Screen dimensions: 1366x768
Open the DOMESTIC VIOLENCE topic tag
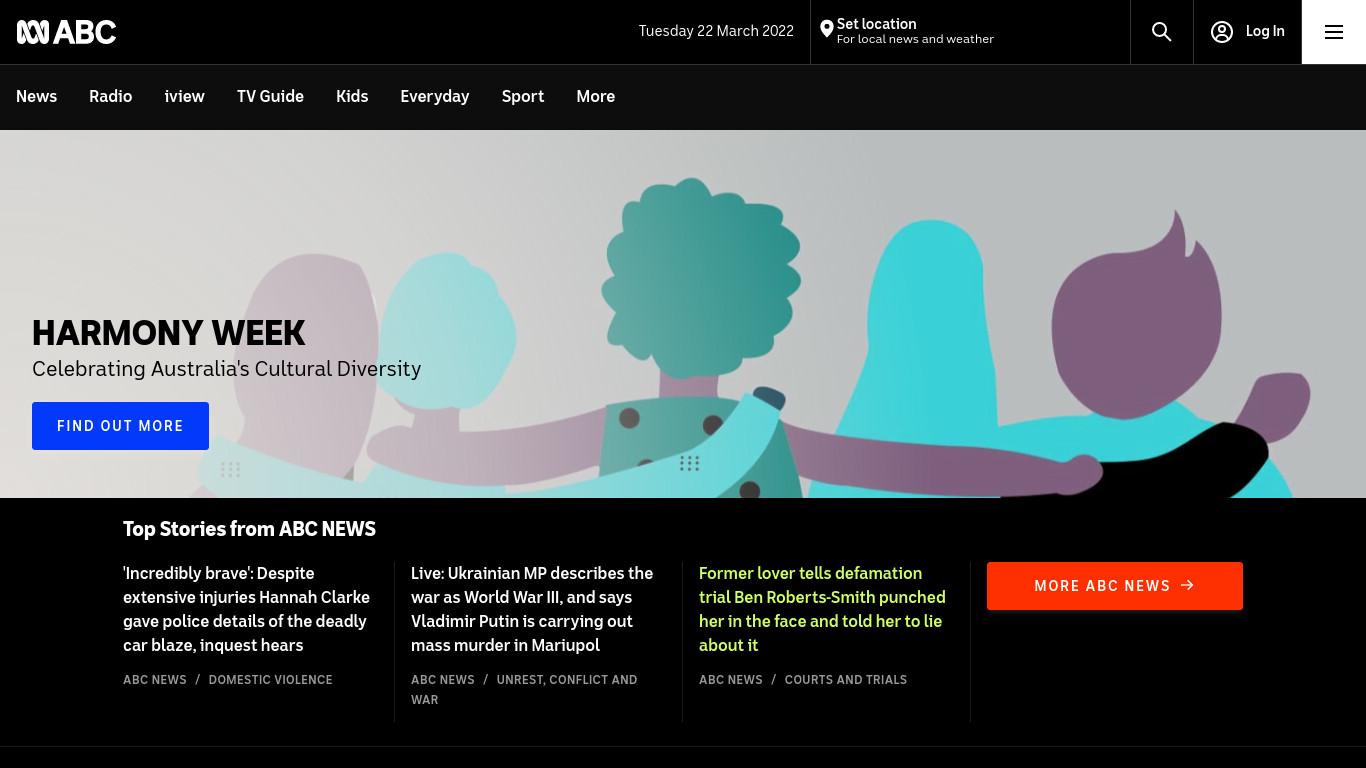coord(270,680)
